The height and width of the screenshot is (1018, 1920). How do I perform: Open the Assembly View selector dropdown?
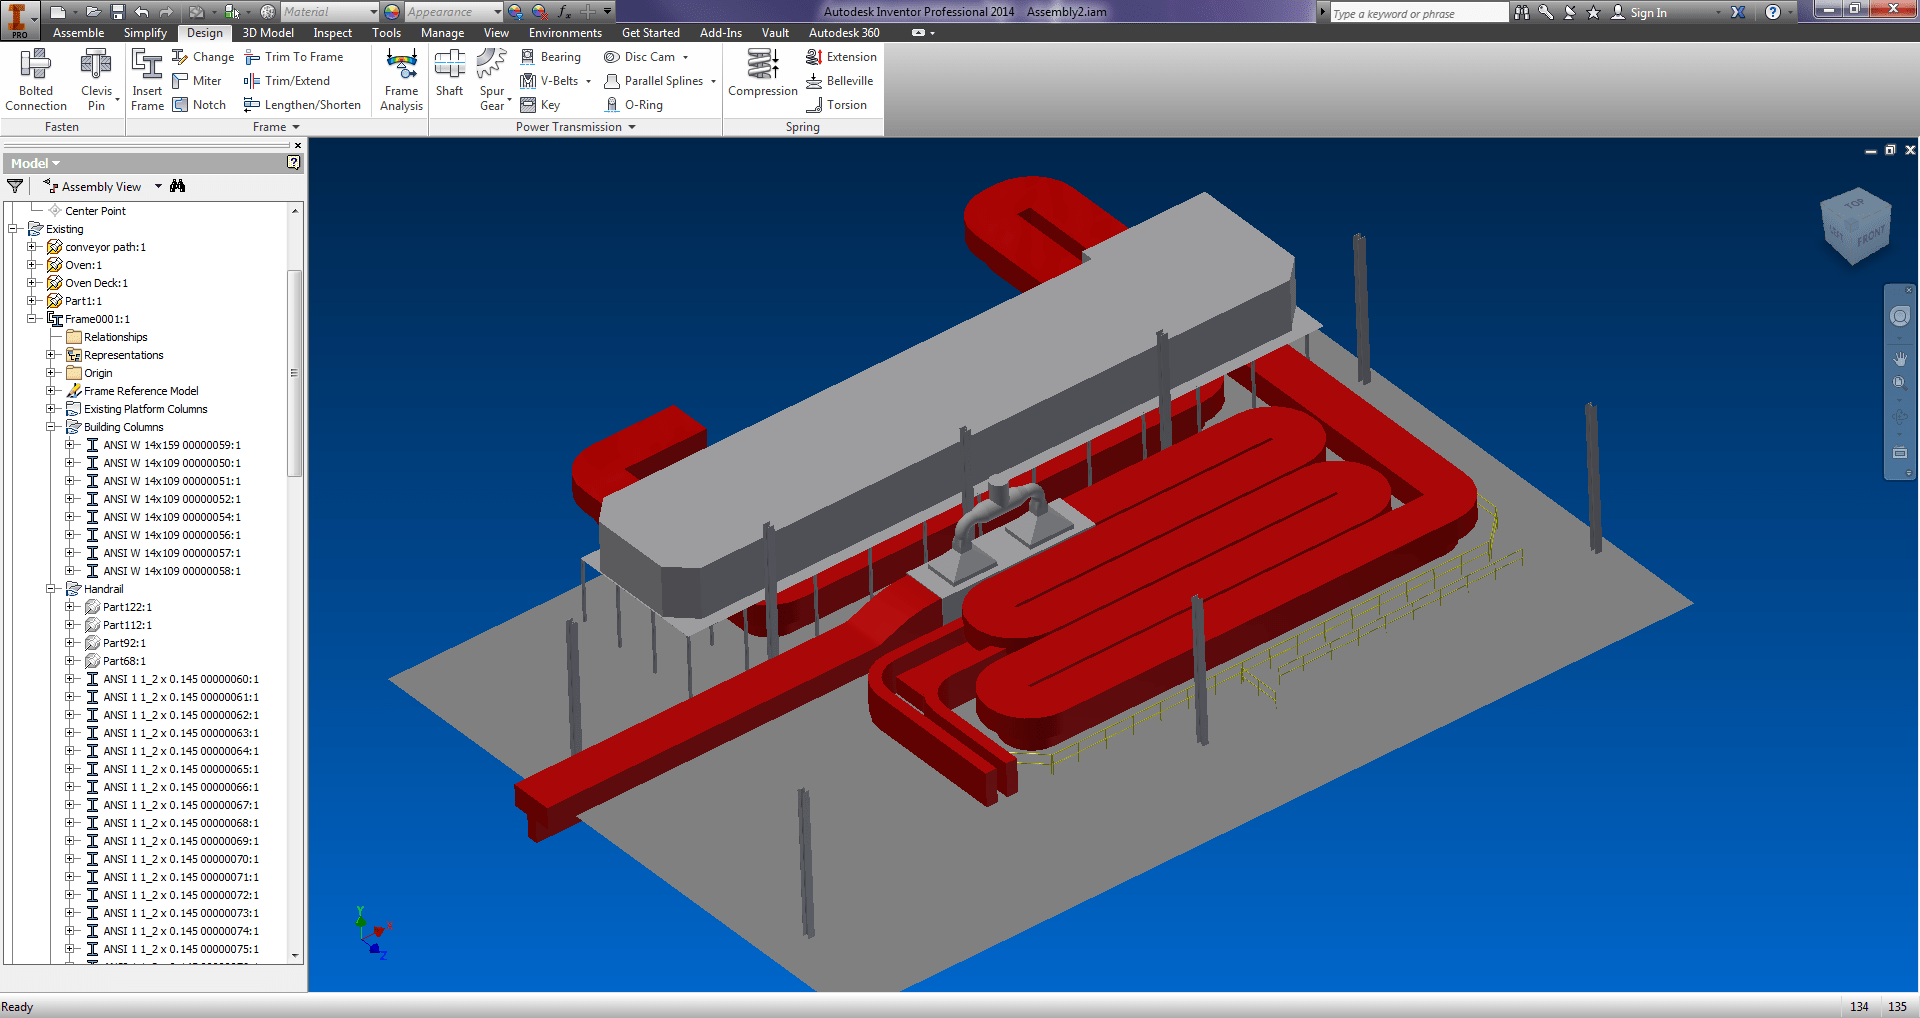158,186
